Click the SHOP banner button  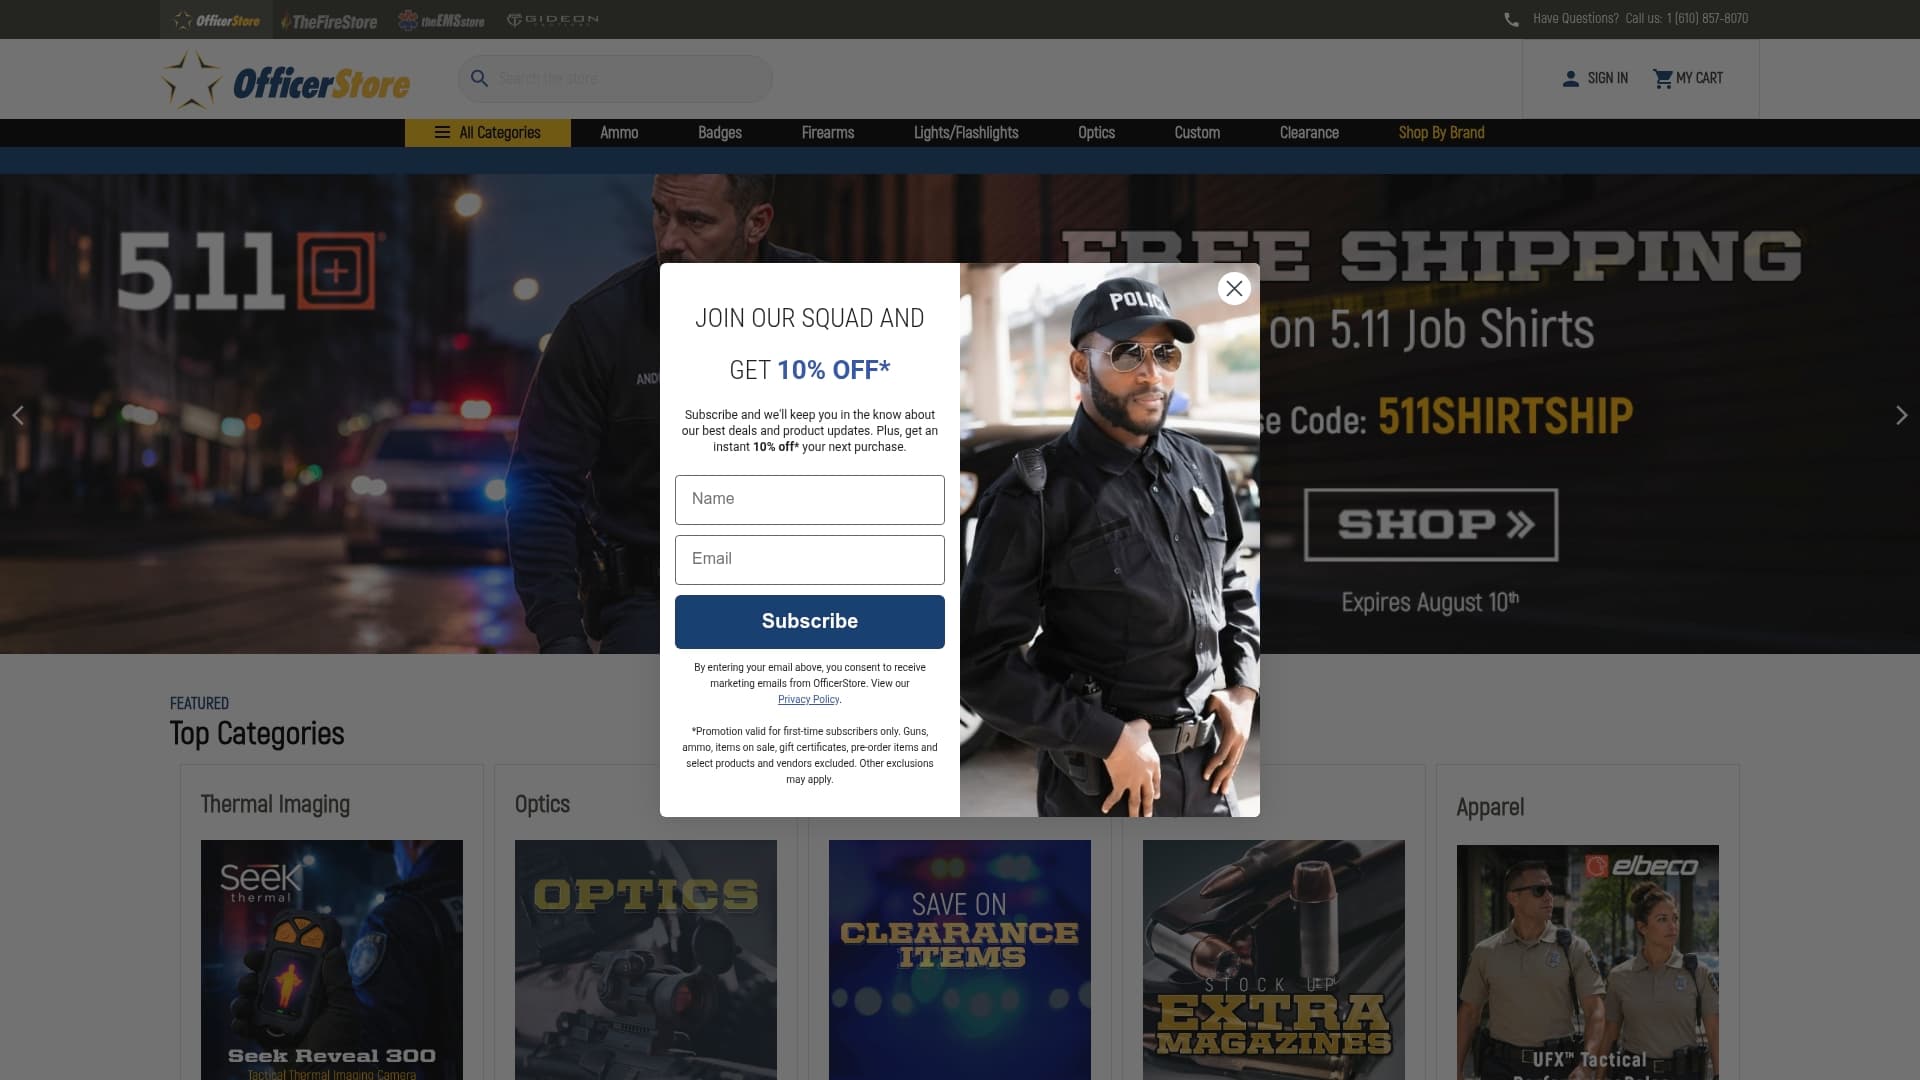pos(1431,525)
